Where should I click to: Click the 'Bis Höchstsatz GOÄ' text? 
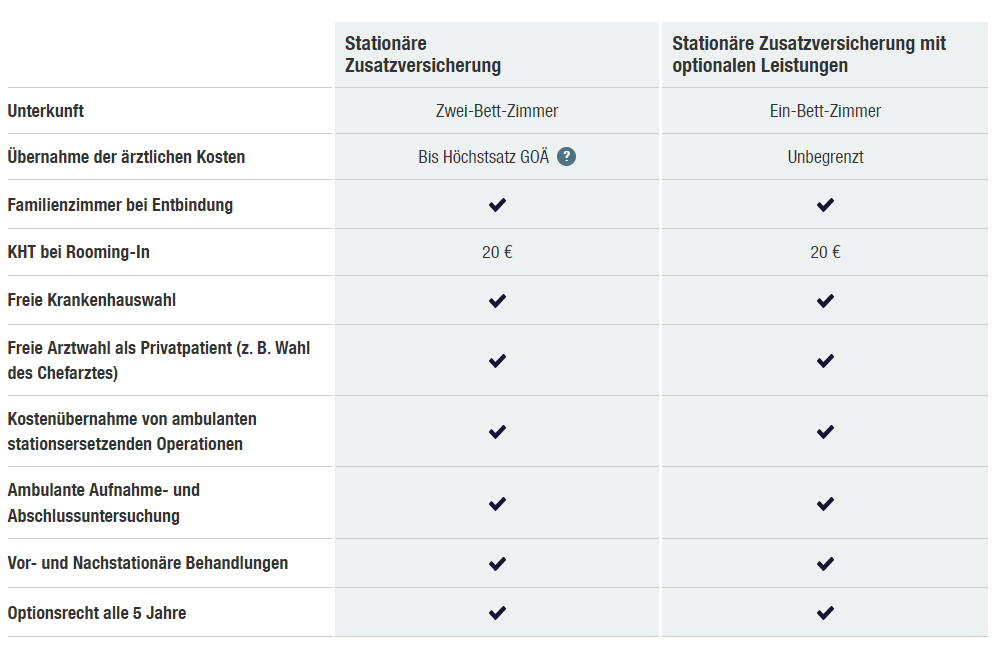[484, 157]
